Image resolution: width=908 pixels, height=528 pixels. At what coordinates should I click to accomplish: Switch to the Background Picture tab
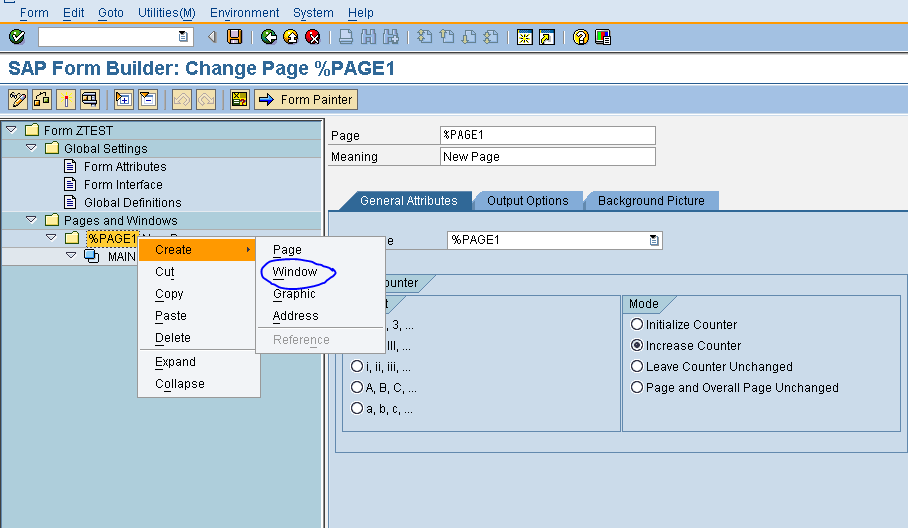(651, 201)
